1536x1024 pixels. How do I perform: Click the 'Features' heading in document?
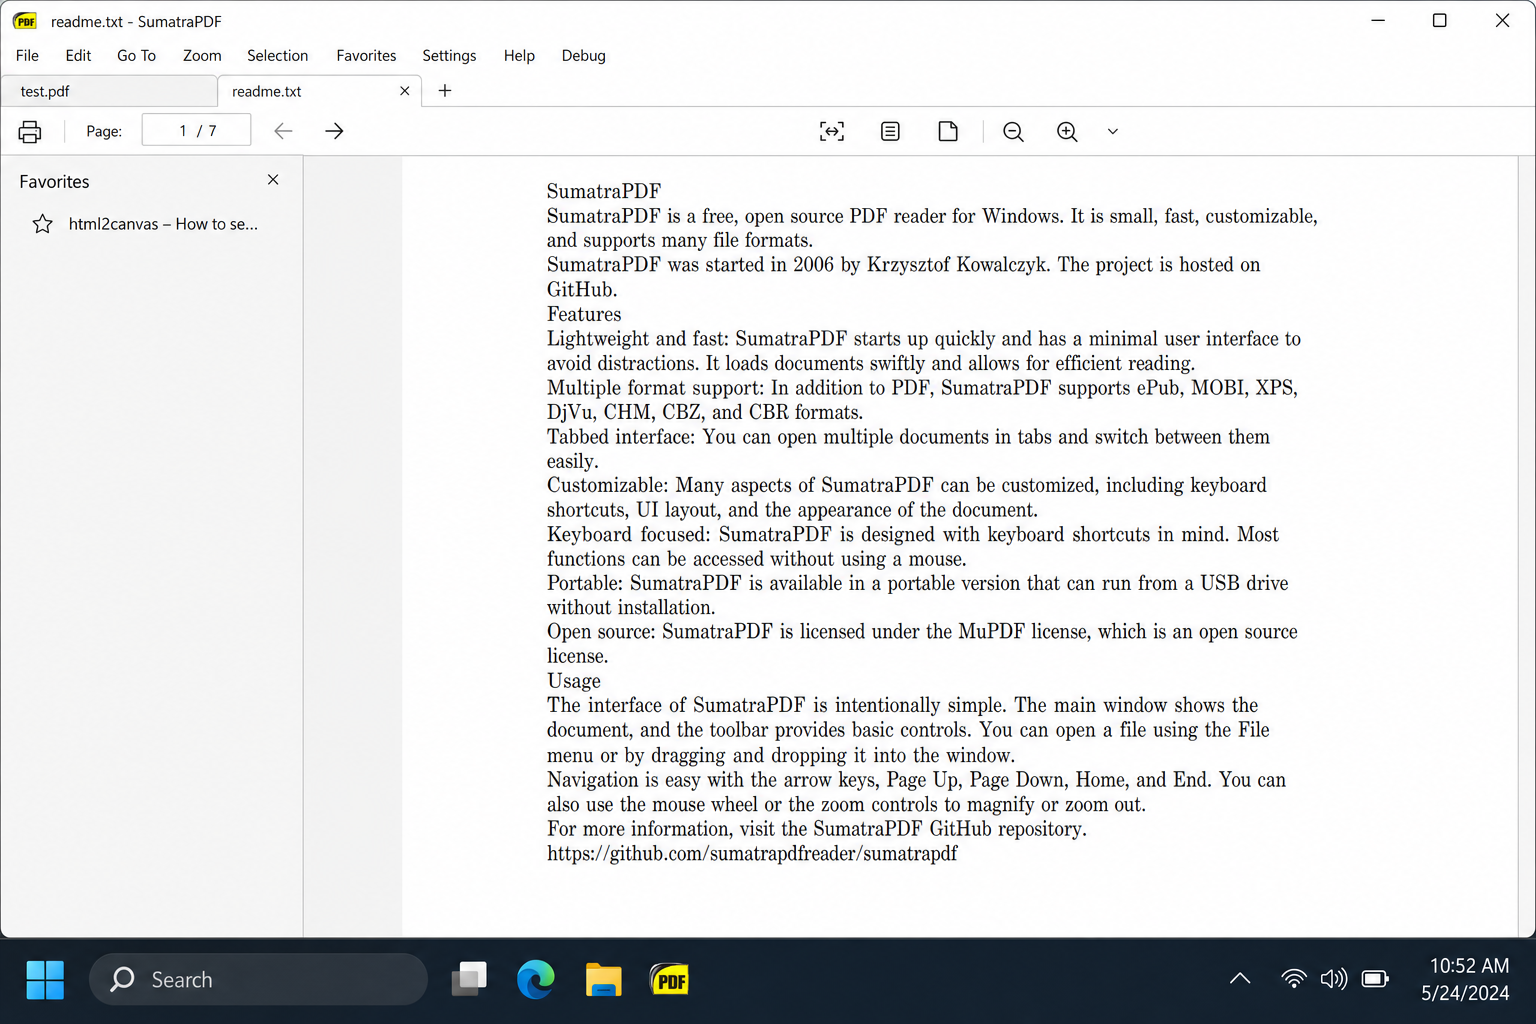tap(584, 314)
